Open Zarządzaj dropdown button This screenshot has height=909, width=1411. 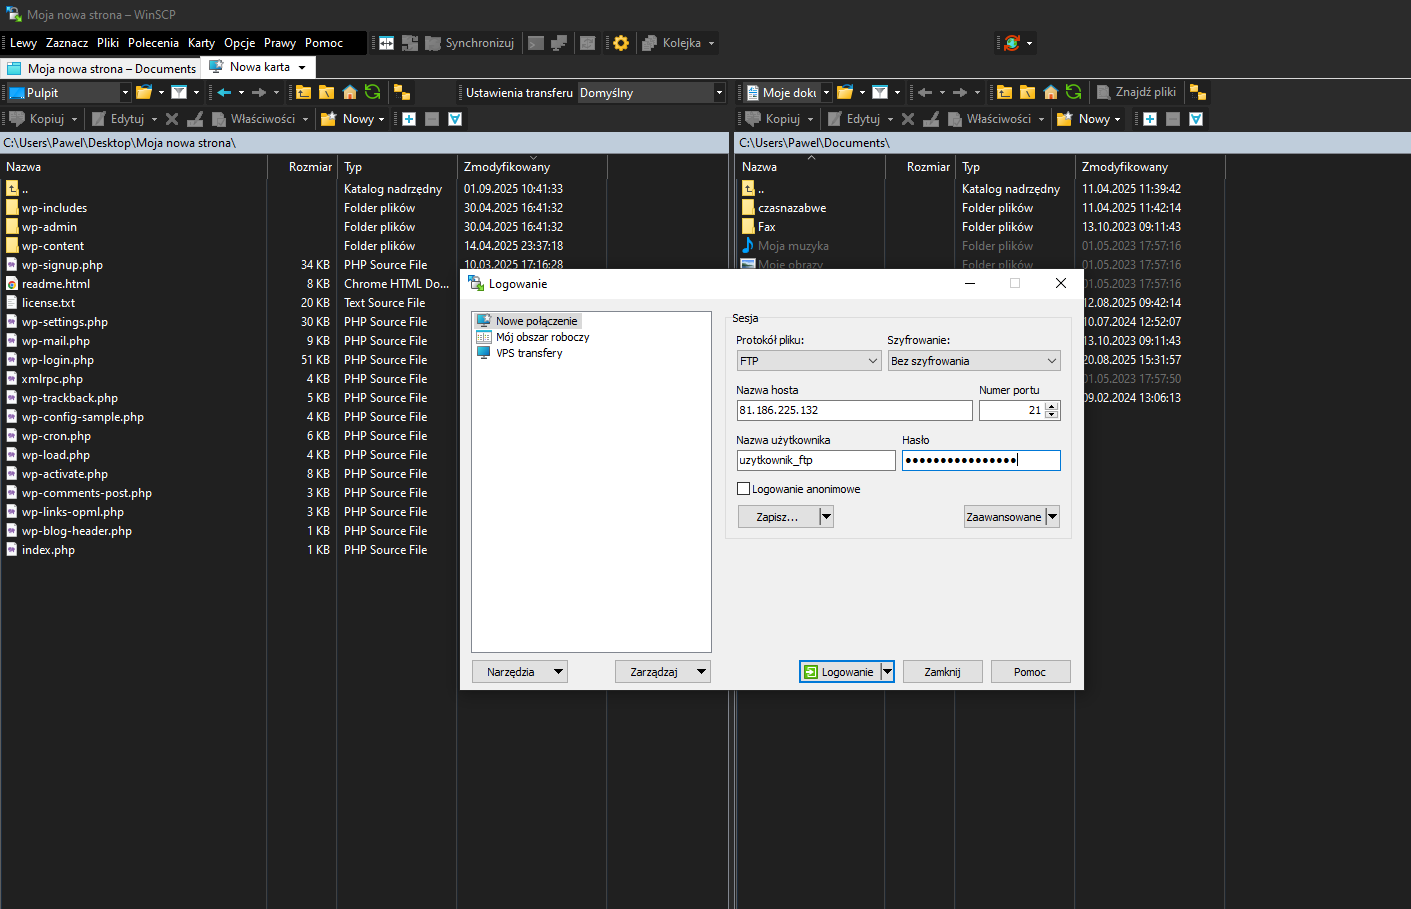point(663,672)
